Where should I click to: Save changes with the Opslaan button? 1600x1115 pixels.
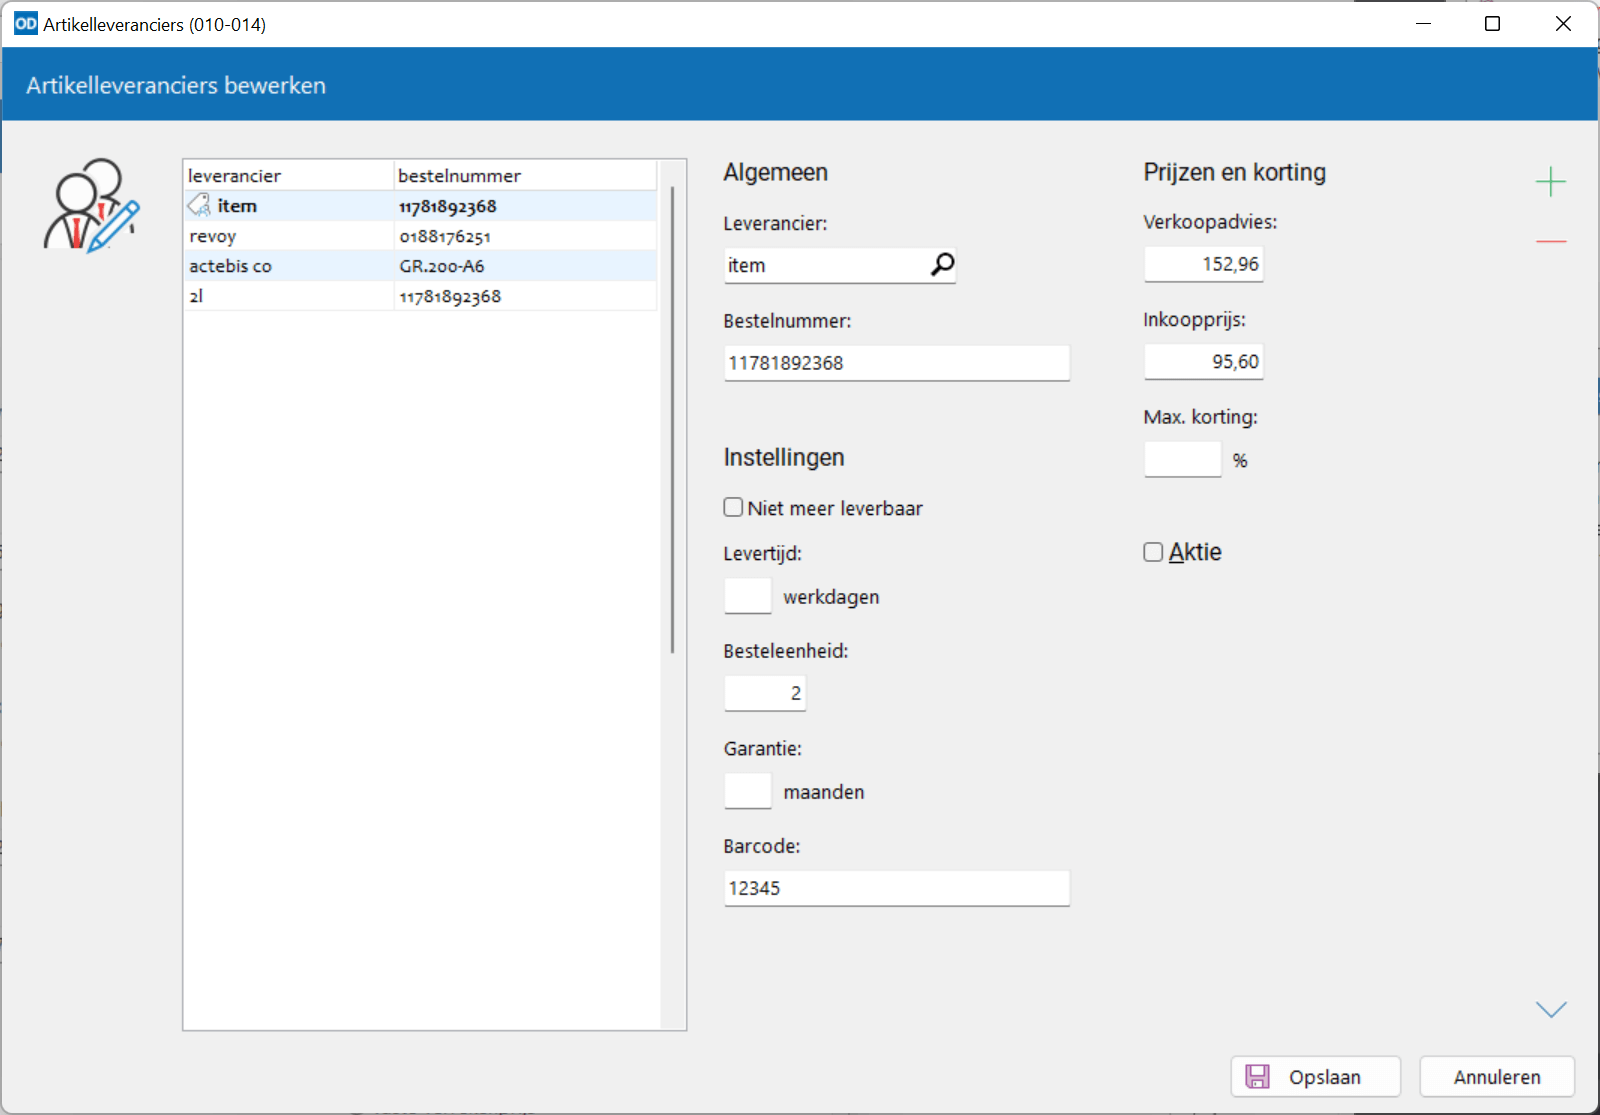pyautogui.click(x=1315, y=1077)
